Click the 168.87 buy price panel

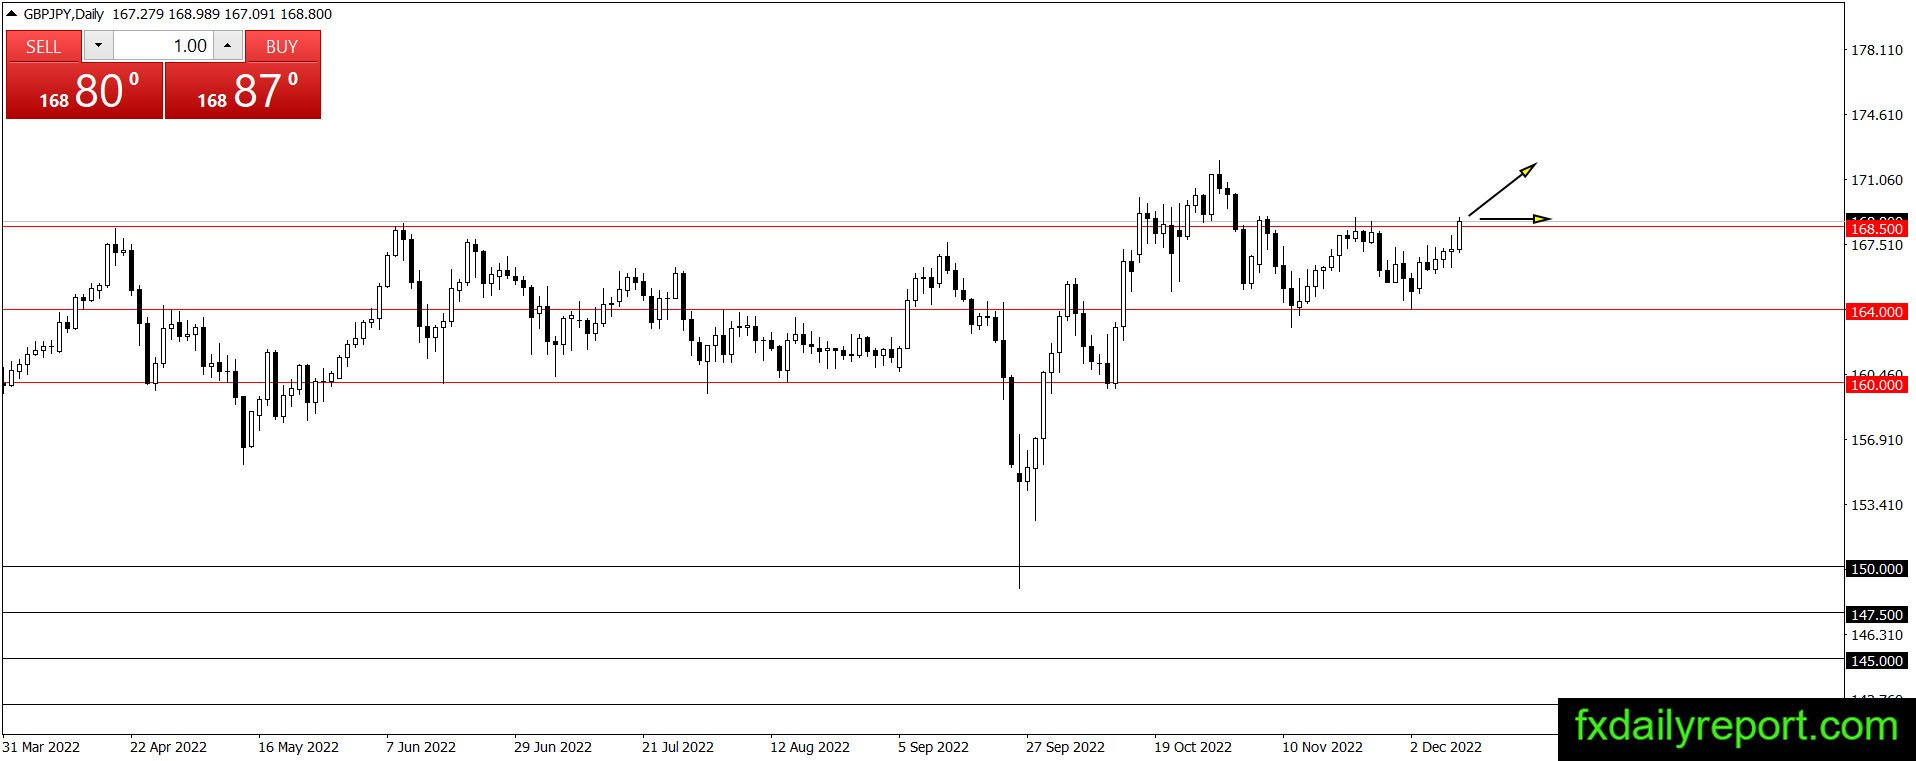click(243, 91)
